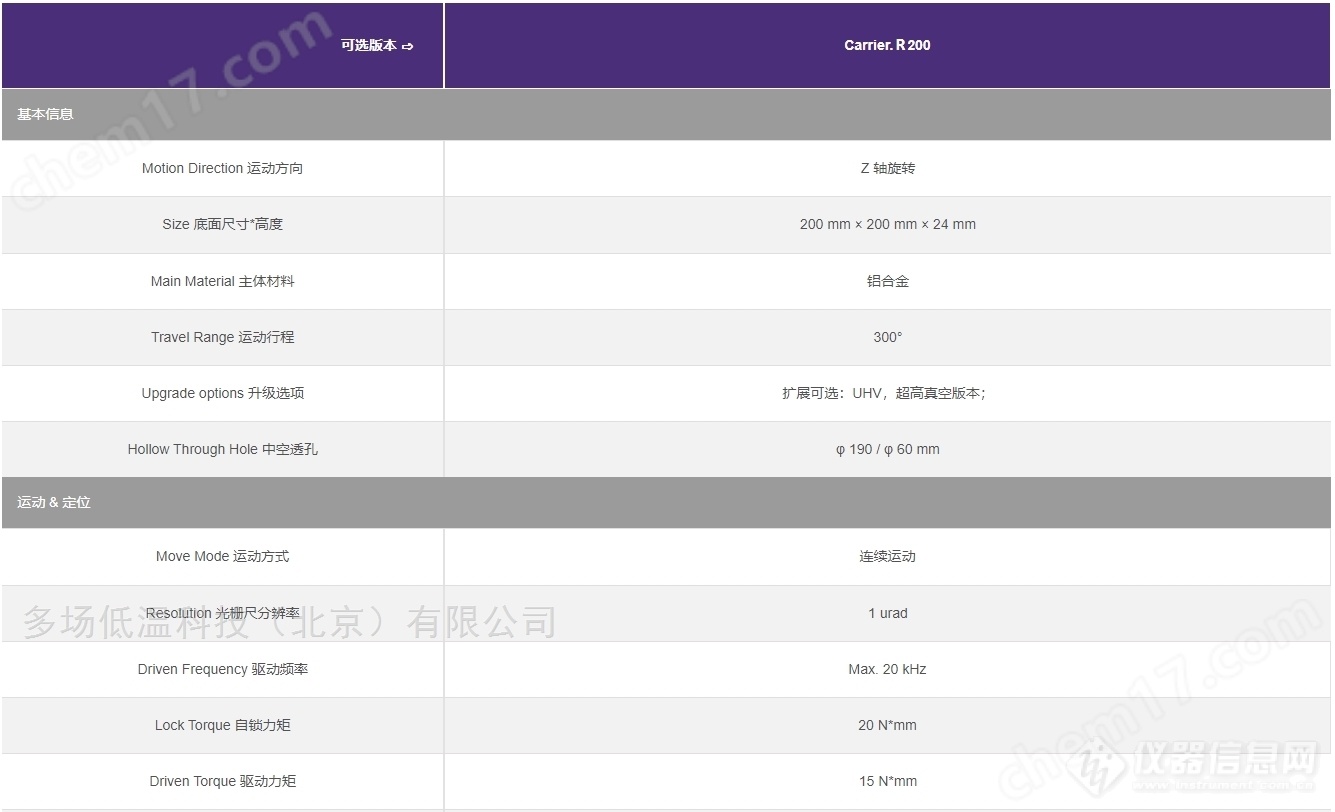Select the 200 mm × 200 mm × 24 mm value
The height and width of the screenshot is (812, 1335).
[x=887, y=224]
